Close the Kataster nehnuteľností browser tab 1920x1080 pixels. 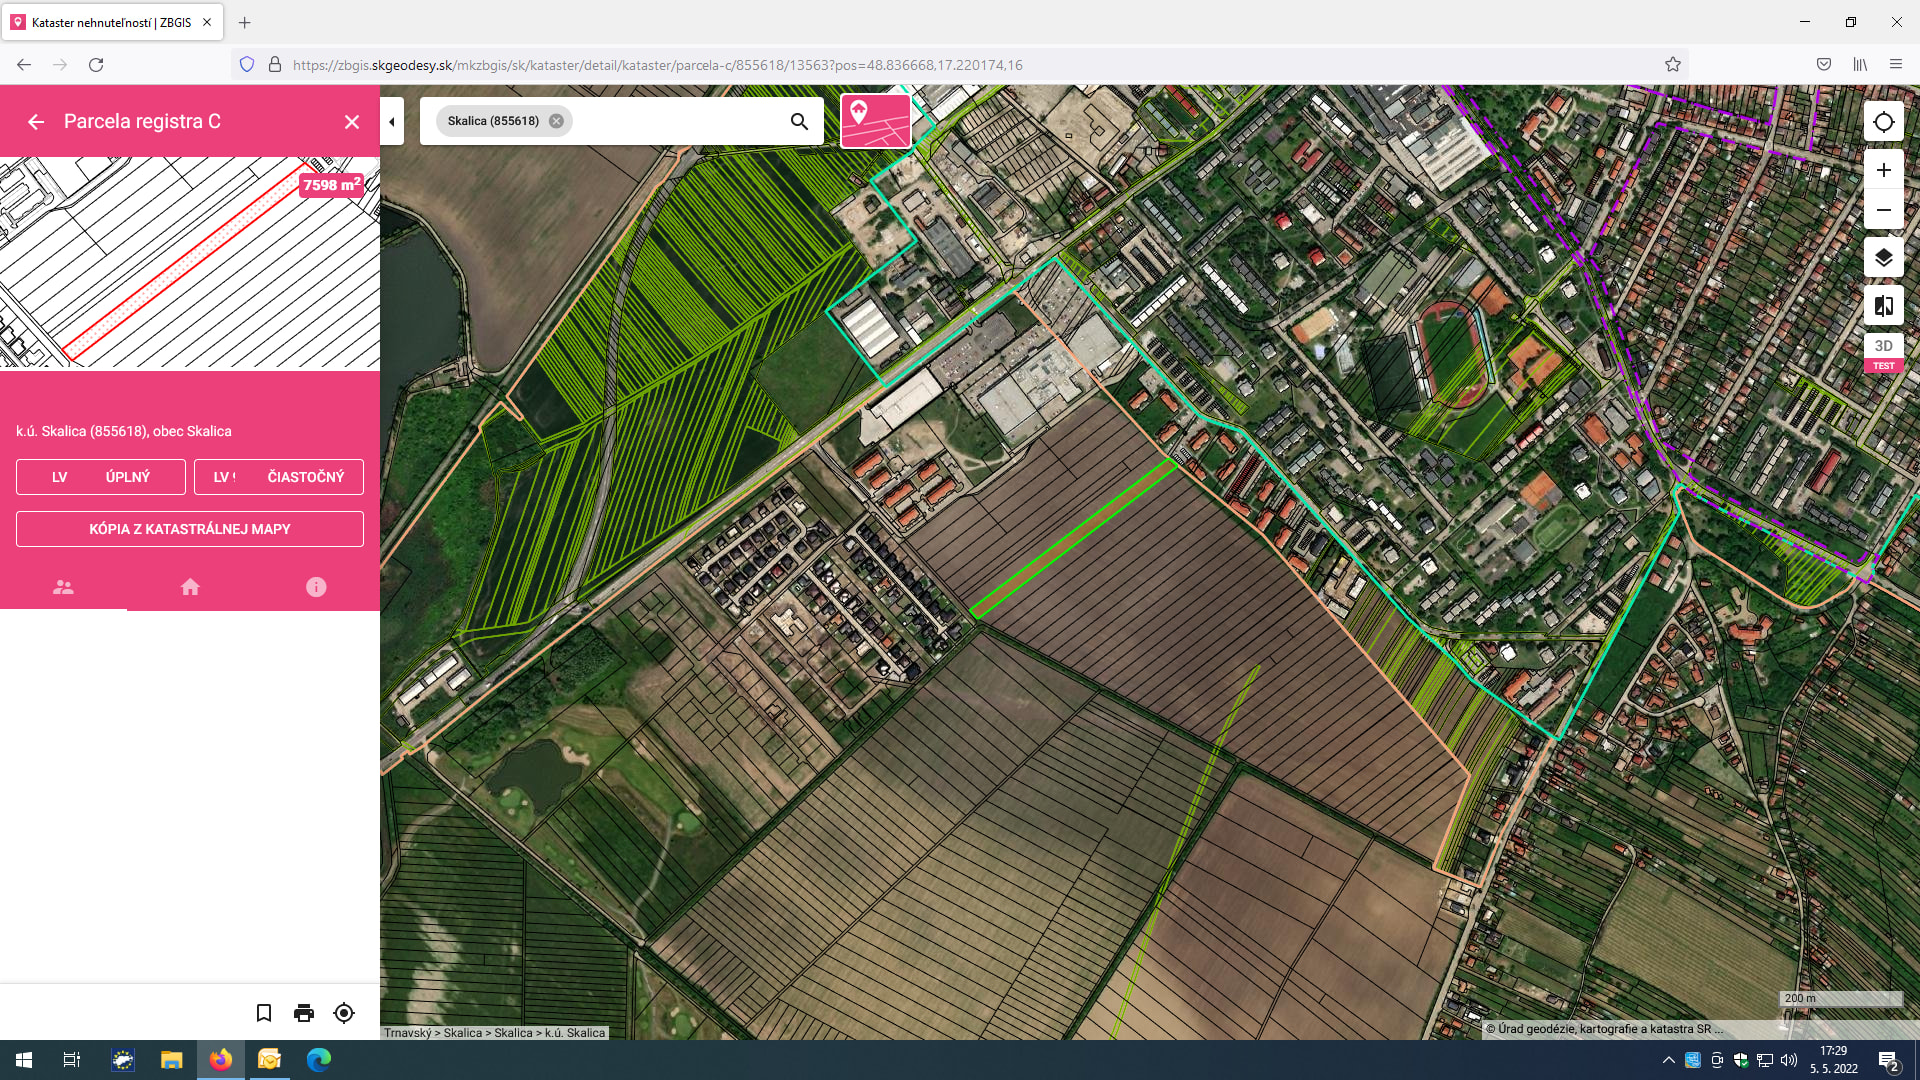(207, 22)
